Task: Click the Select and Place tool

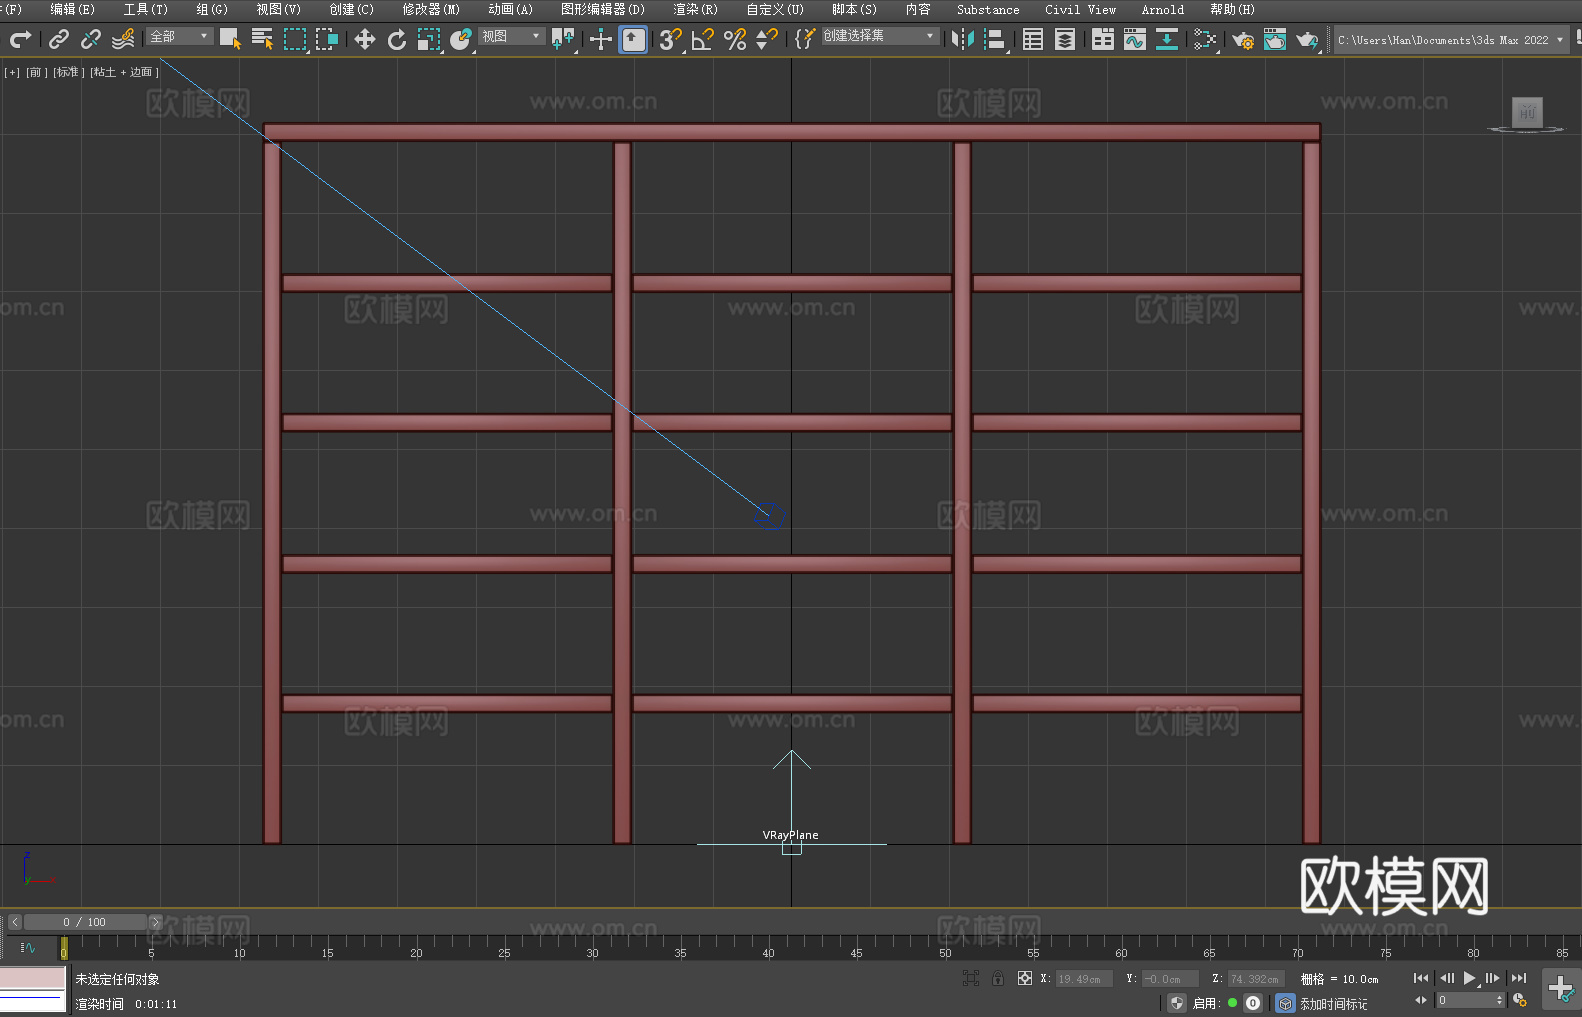Action: pyautogui.click(x=461, y=39)
